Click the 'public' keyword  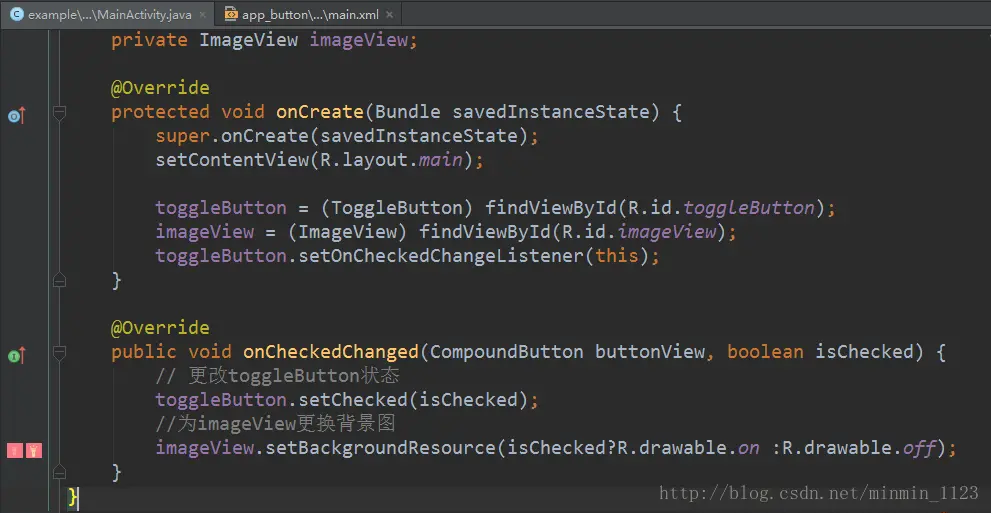coord(143,352)
